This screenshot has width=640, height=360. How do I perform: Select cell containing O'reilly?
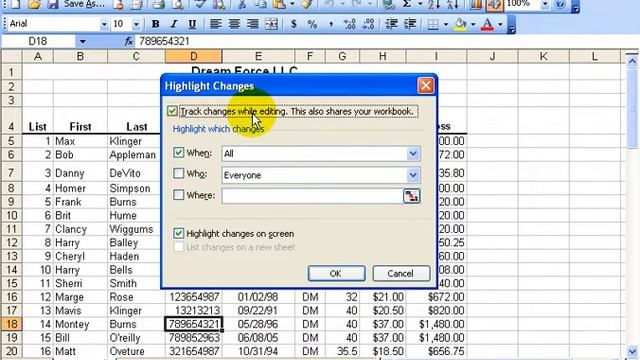(x=136, y=338)
